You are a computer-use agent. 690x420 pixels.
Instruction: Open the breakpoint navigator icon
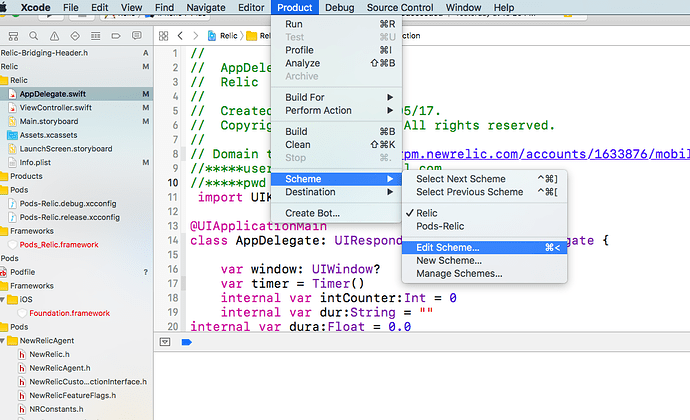pos(116,36)
